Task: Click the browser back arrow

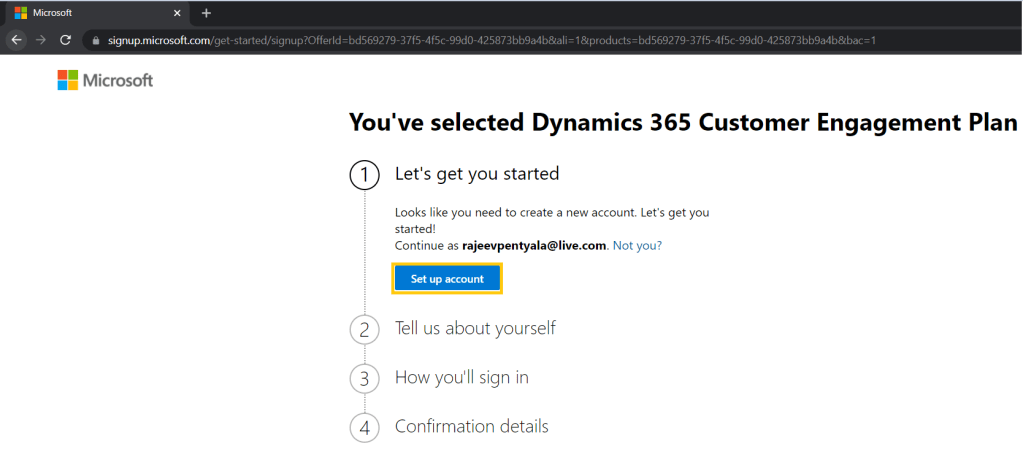Action: click(15, 40)
